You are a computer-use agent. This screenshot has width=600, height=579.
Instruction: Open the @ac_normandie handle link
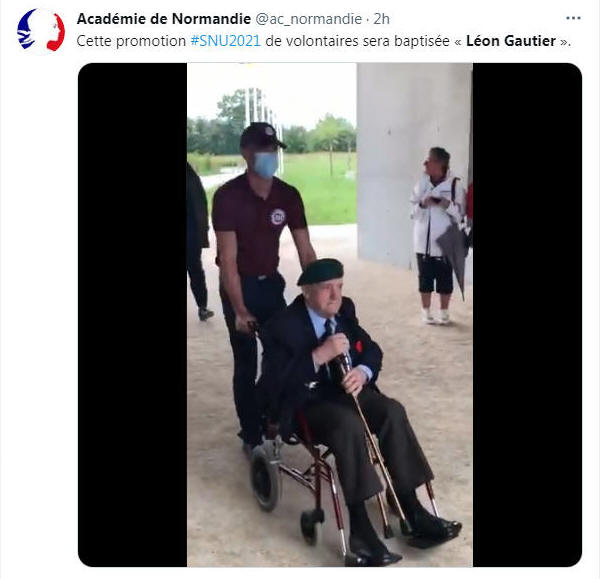tap(308, 19)
